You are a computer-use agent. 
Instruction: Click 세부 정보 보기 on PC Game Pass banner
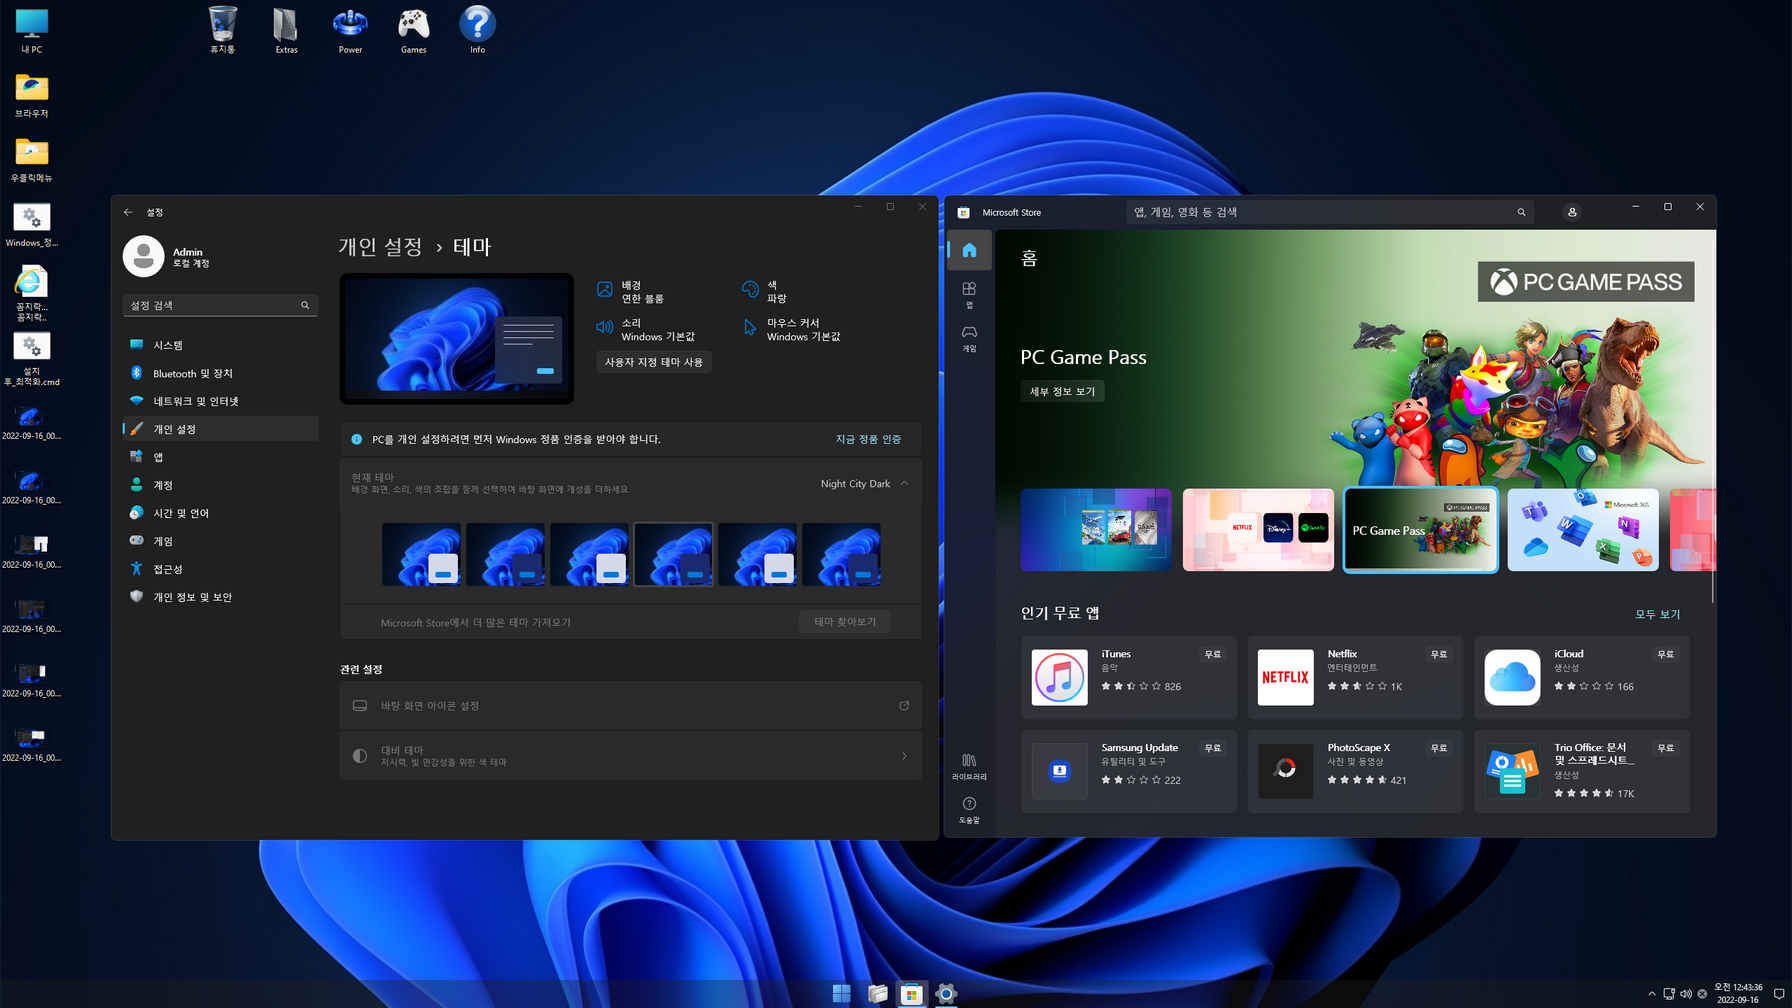(1062, 391)
